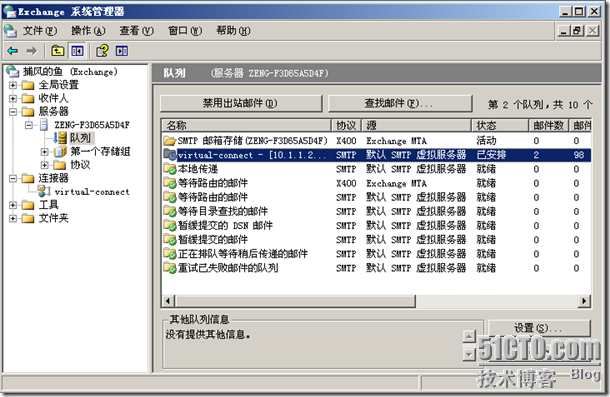Sort by the 邮件数 column header
Viewport: 610px width, 397px height.
(x=548, y=125)
